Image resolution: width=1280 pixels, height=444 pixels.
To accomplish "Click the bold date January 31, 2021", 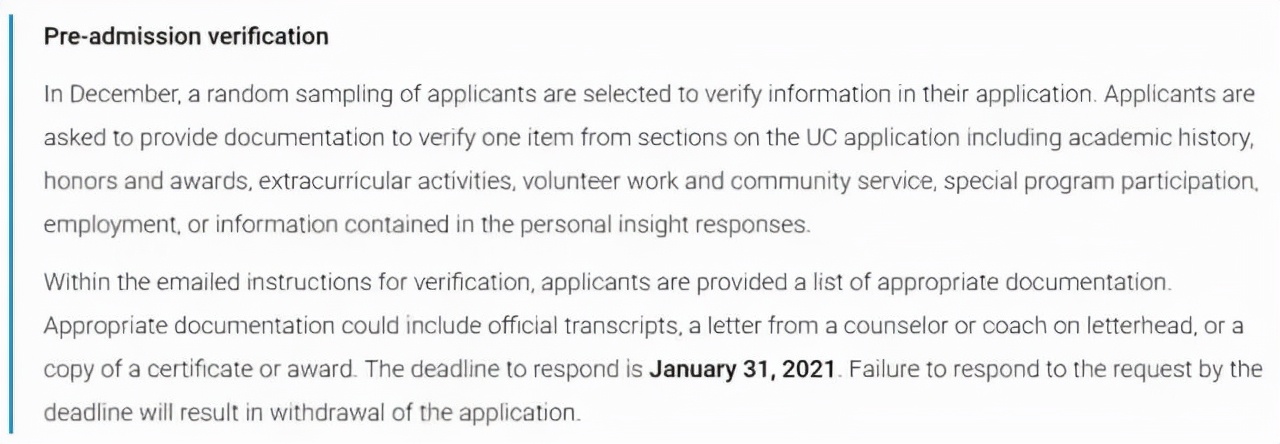I will pos(742,369).
